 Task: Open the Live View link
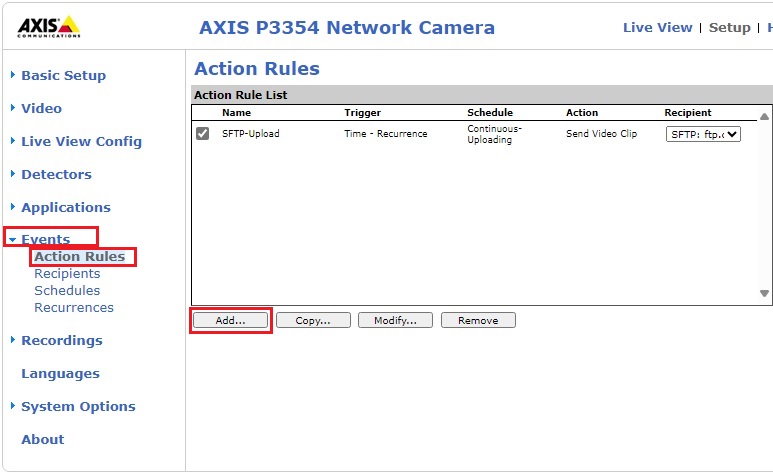pyautogui.click(x=657, y=27)
